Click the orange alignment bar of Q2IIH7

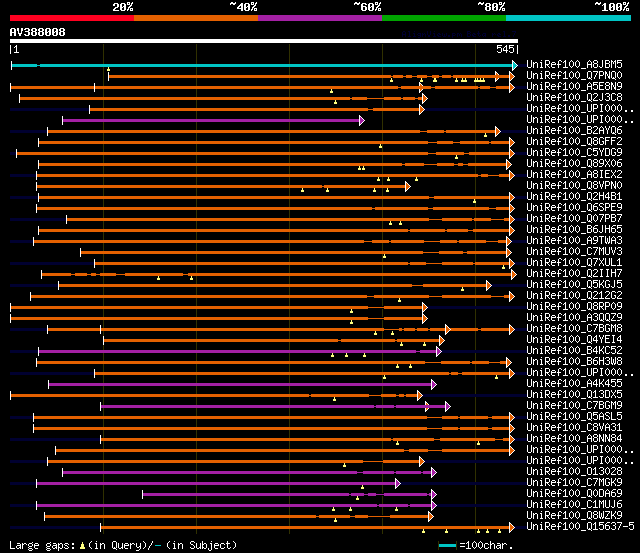click(279, 274)
